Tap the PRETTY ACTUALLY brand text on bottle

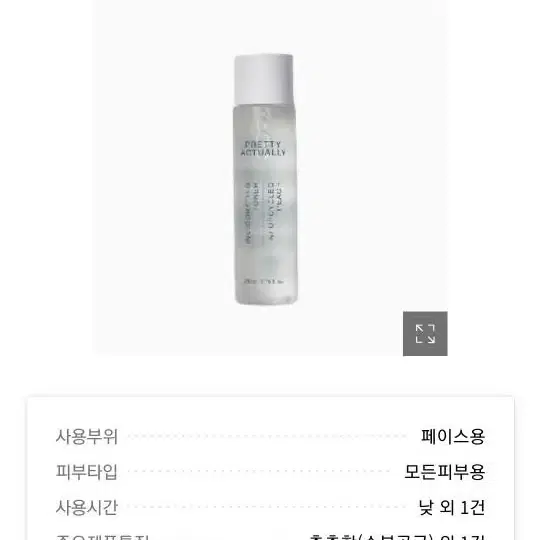point(263,149)
